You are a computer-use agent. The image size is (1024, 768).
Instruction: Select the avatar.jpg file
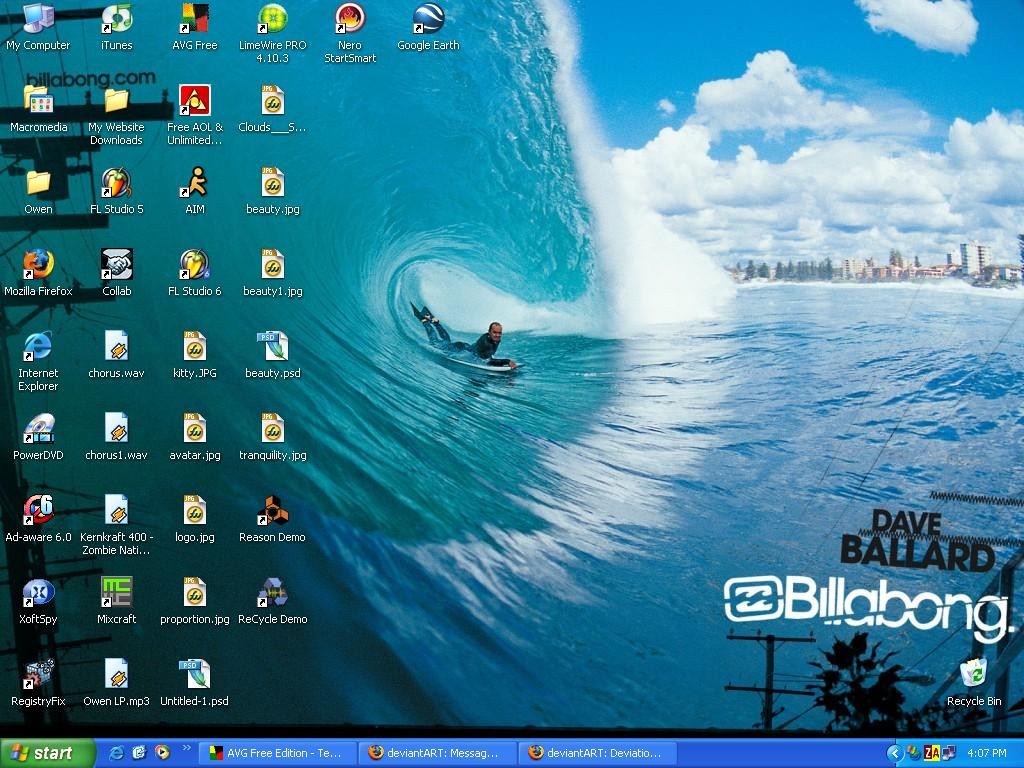click(195, 437)
